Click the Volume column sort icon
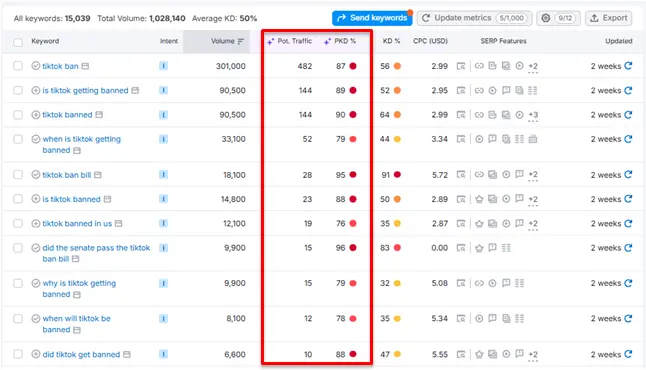This screenshot has width=646, height=370. coord(241,41)
